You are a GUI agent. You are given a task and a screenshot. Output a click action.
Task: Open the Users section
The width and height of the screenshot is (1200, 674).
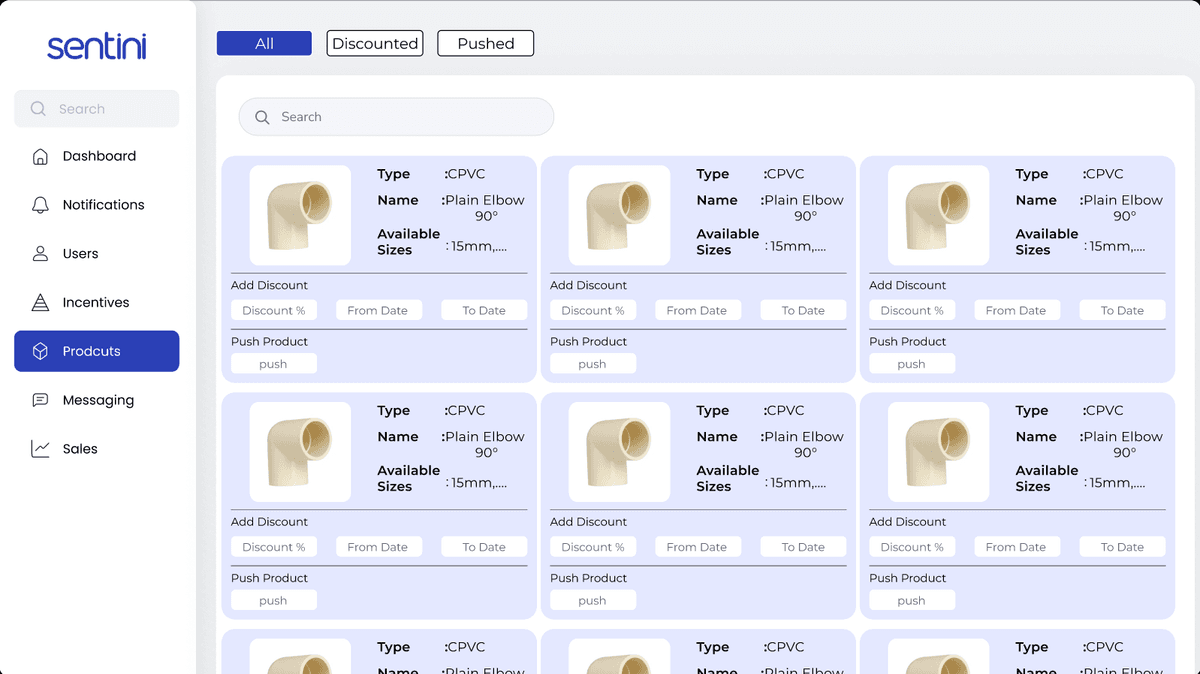[97, 254]
